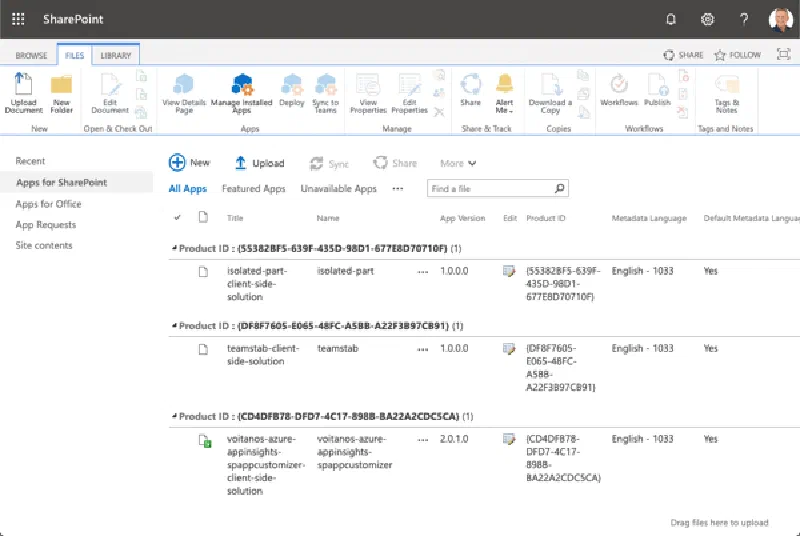The image size is (800, 536).
Task: Click Edit Document ribbon button
Action: coord(110,93)
